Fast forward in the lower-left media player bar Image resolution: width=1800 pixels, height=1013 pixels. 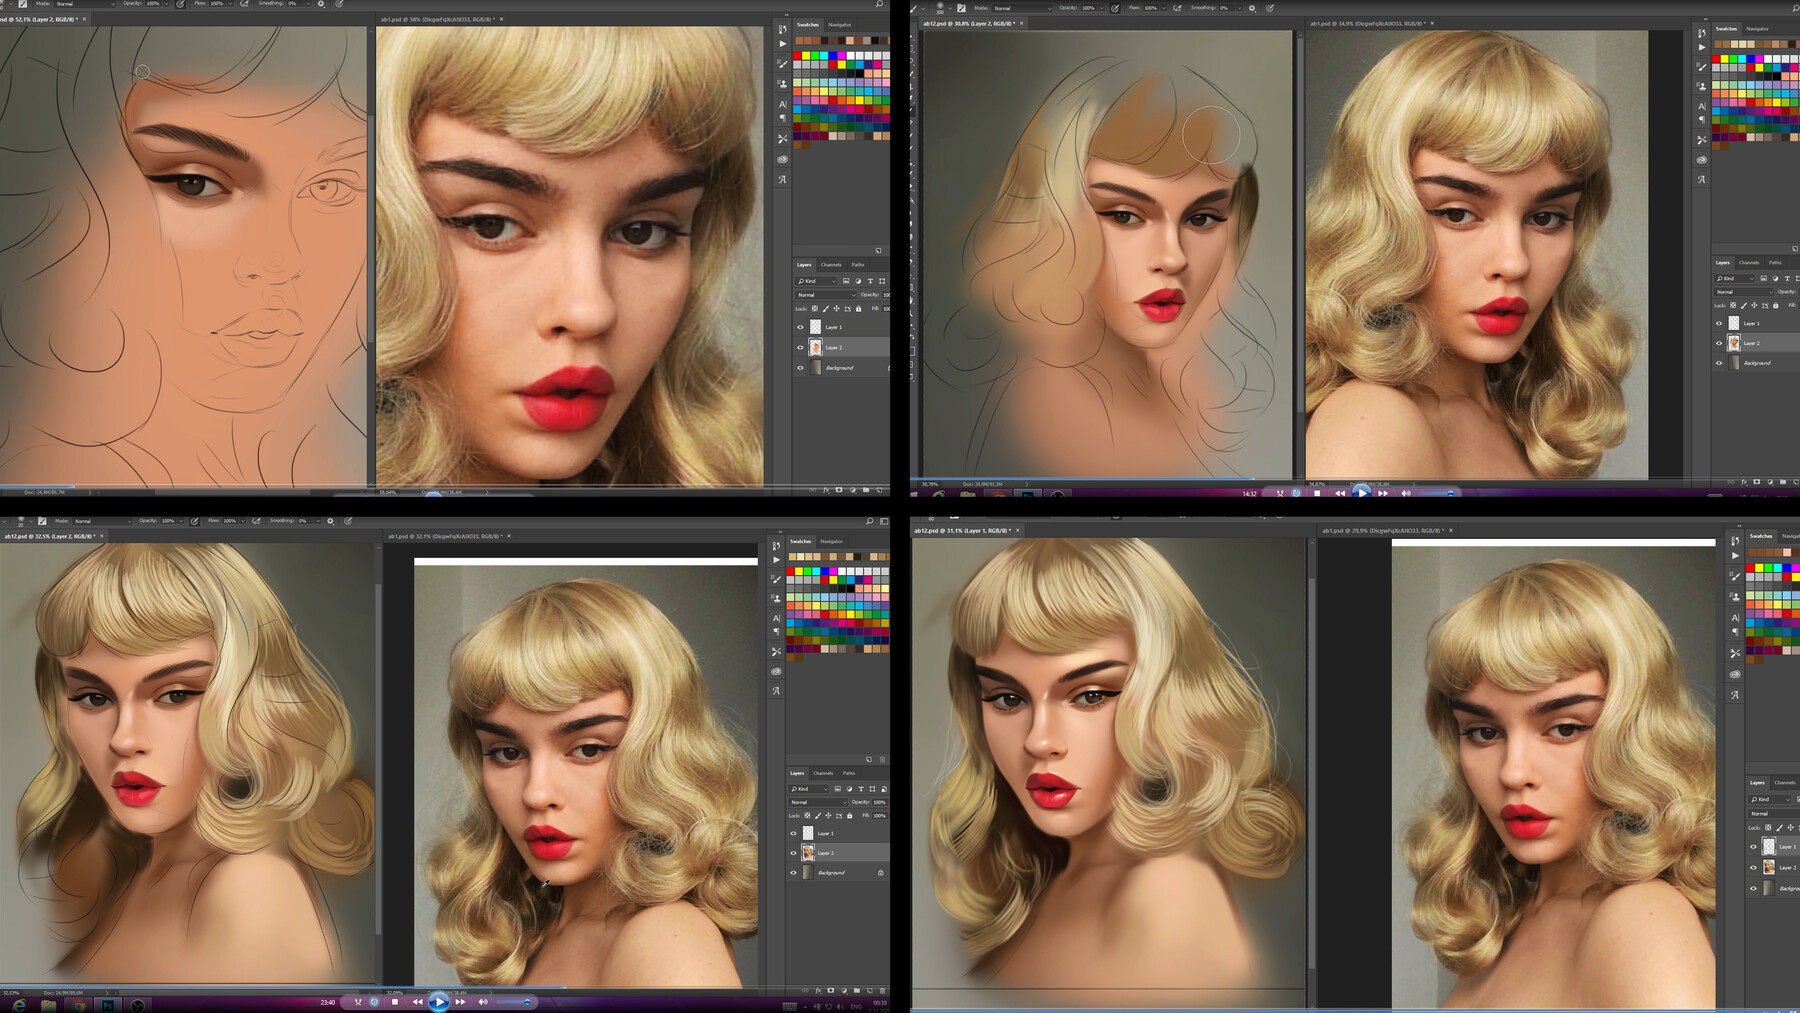tap(461, 1001)
